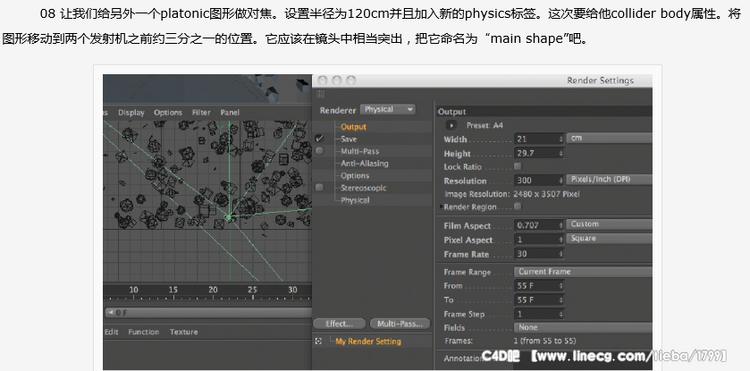750x371 pixels.
Task: Open the Frame Range Current Frame dropdown
Action: [583, 272]
